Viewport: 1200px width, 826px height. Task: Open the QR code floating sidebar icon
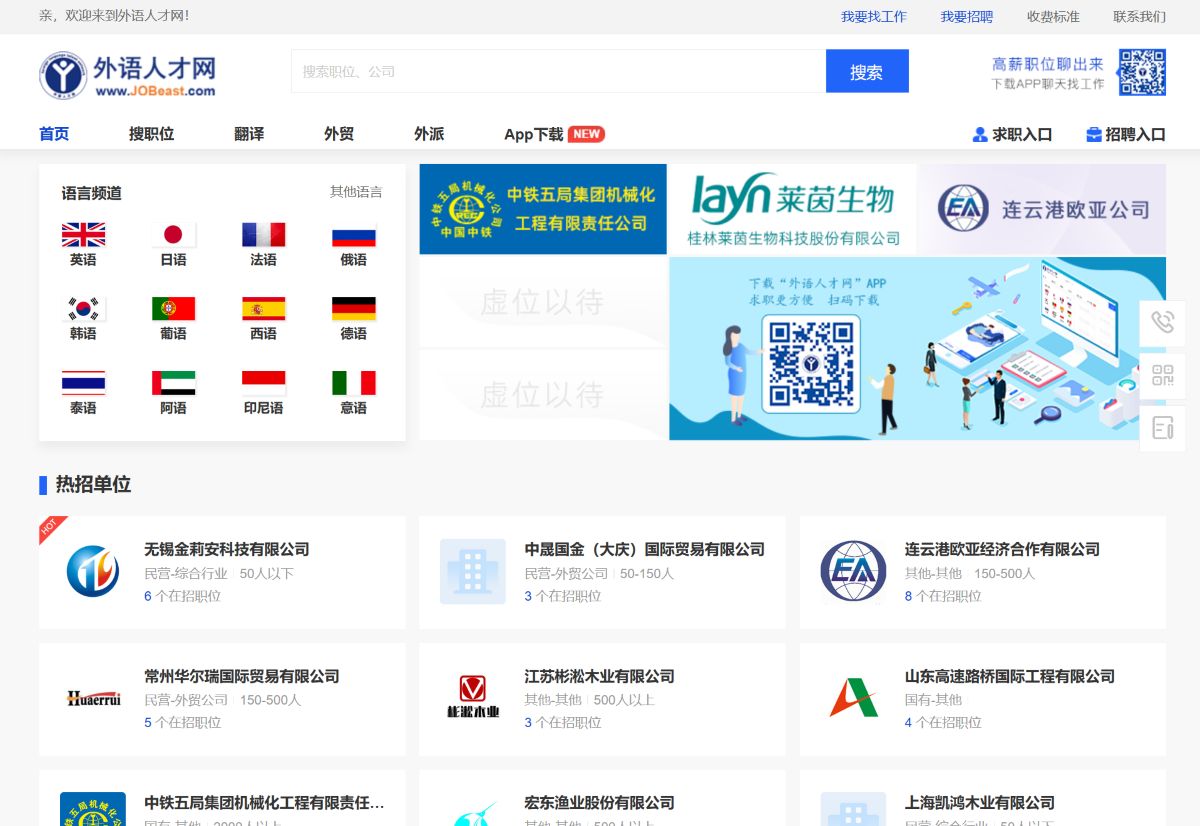1162,376
